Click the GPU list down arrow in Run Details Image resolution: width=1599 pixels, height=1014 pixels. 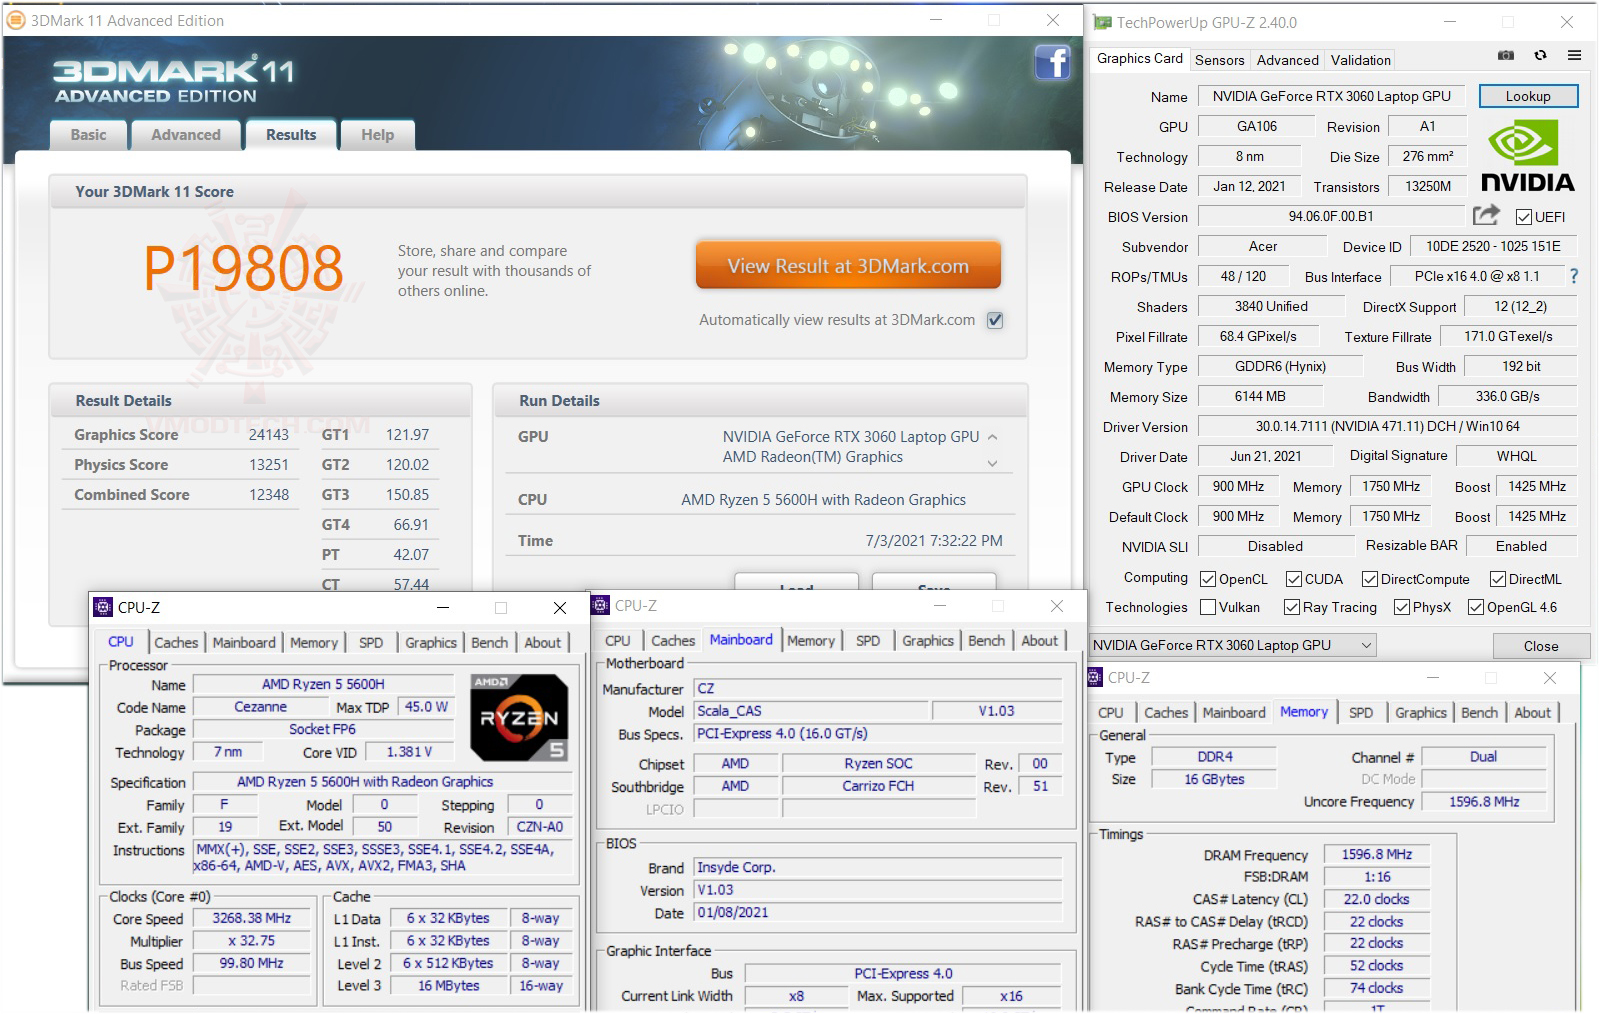(x=992, y=463)
